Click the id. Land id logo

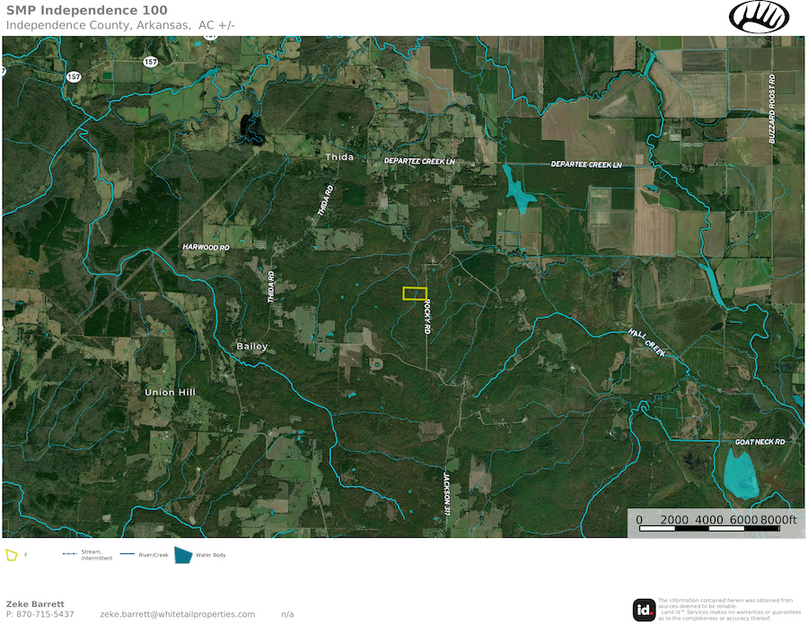[x=644, y=609]
